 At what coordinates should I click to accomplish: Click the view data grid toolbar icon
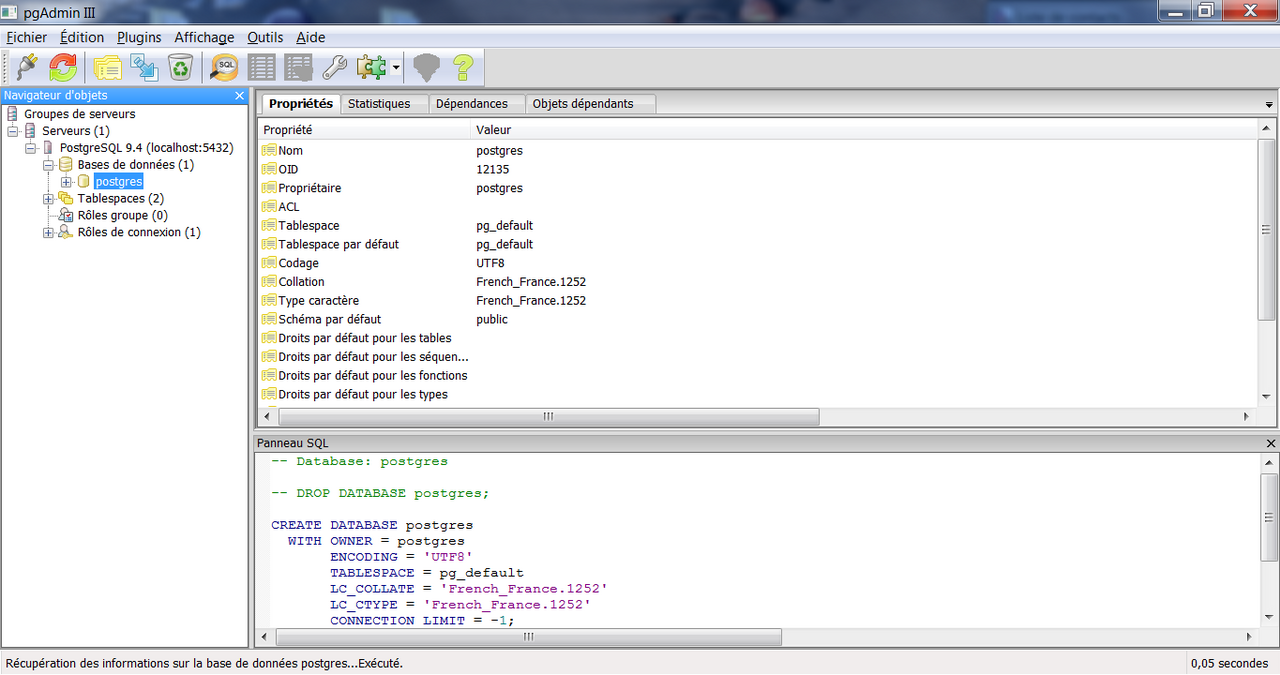click(262, 67)
